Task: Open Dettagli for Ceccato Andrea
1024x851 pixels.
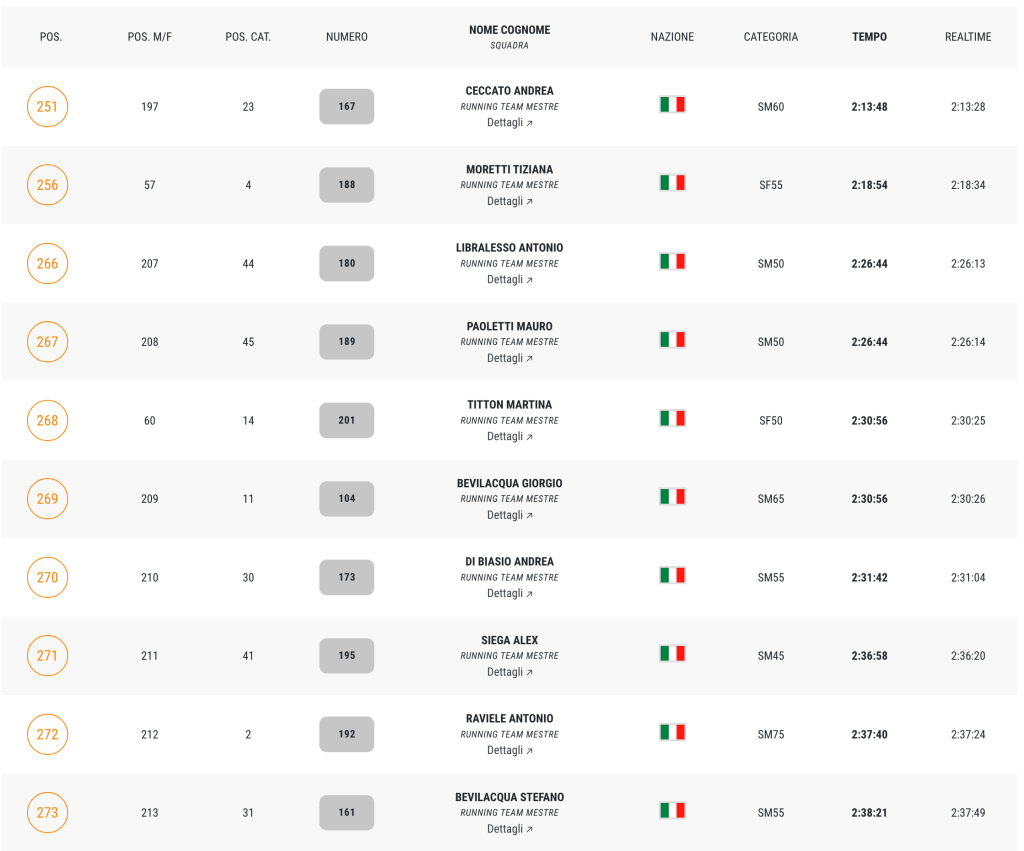Action: click(x=509, y=123)
